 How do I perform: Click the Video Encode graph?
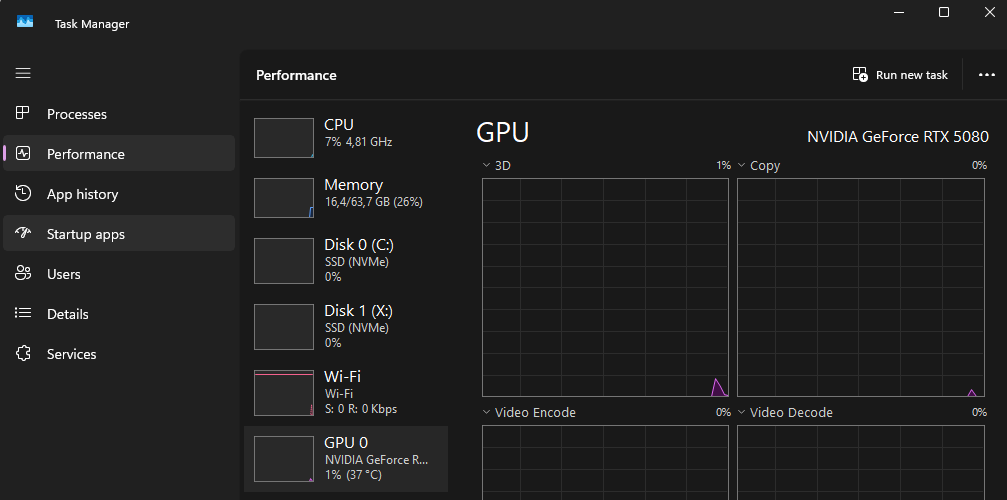click(x=606, y=462)
